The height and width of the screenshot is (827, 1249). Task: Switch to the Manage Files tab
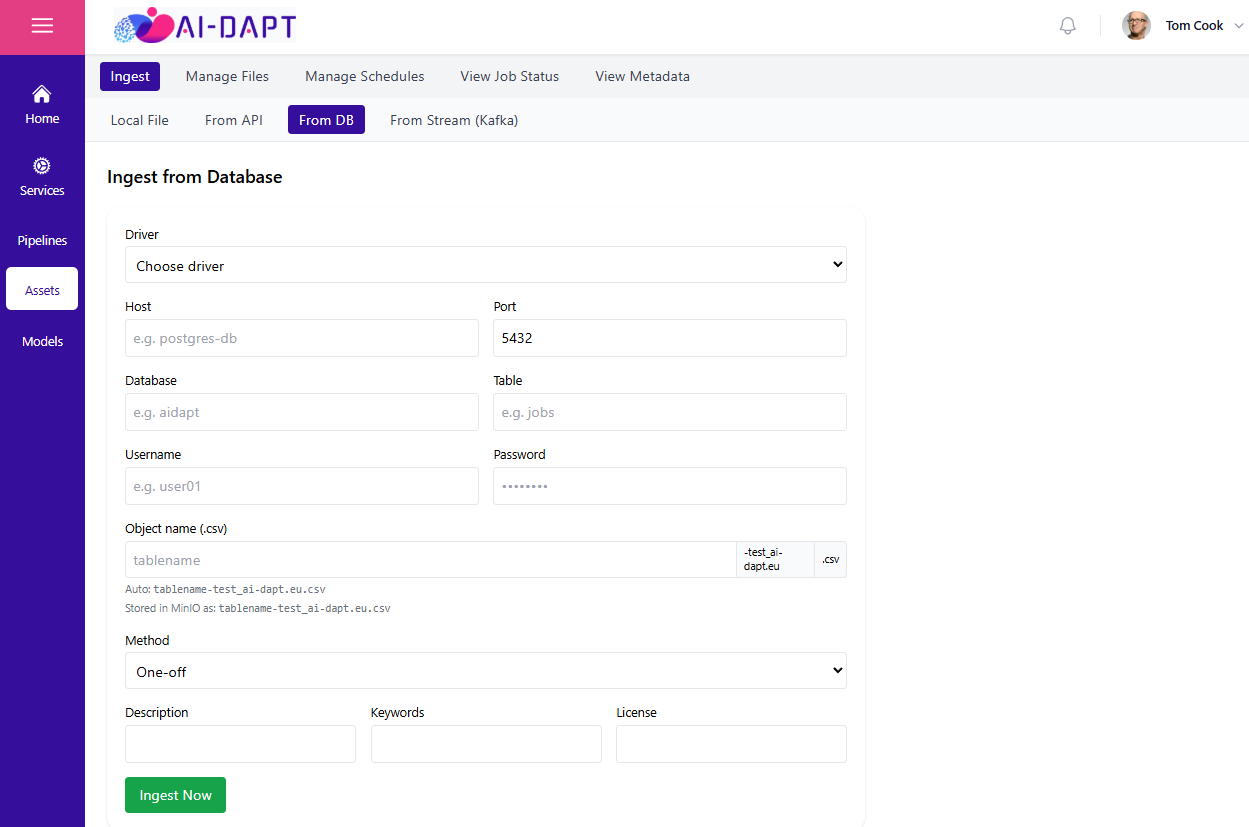[x=227, y=76]
